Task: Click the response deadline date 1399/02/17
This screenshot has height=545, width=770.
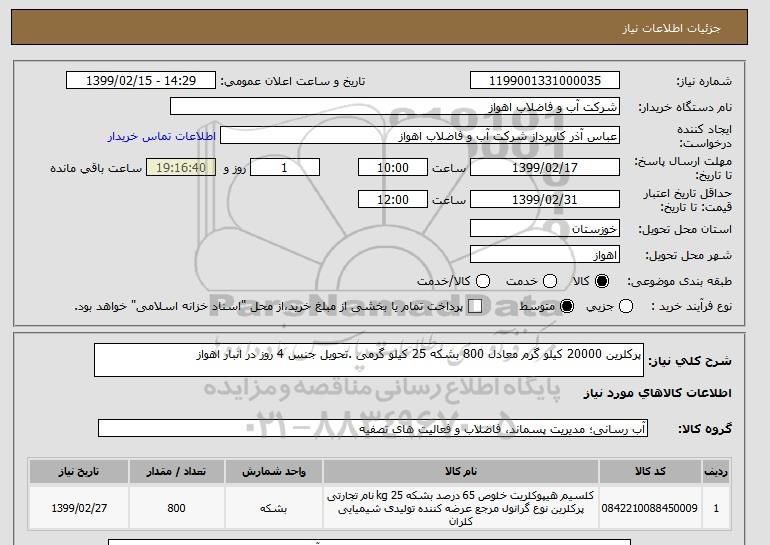Action: coord(545,167)
